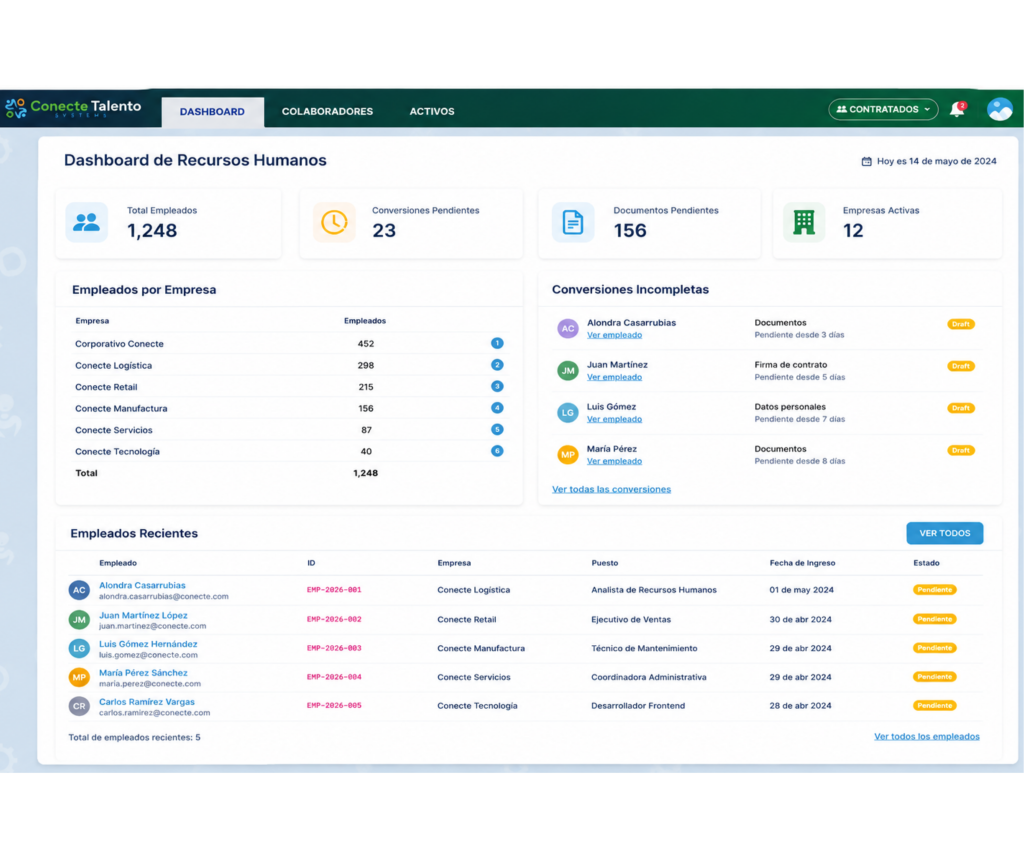Screen dimensions: 1024x853
Task: Click the Puesto column header
Action: [605, 563]
